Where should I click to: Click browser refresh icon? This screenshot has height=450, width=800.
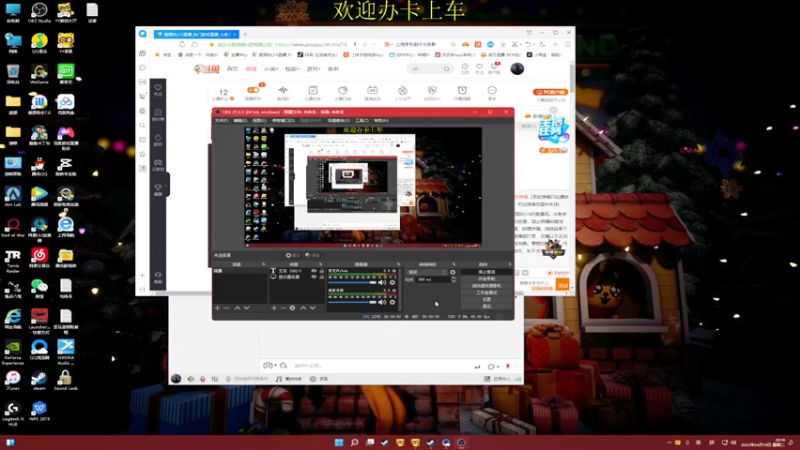182,44
